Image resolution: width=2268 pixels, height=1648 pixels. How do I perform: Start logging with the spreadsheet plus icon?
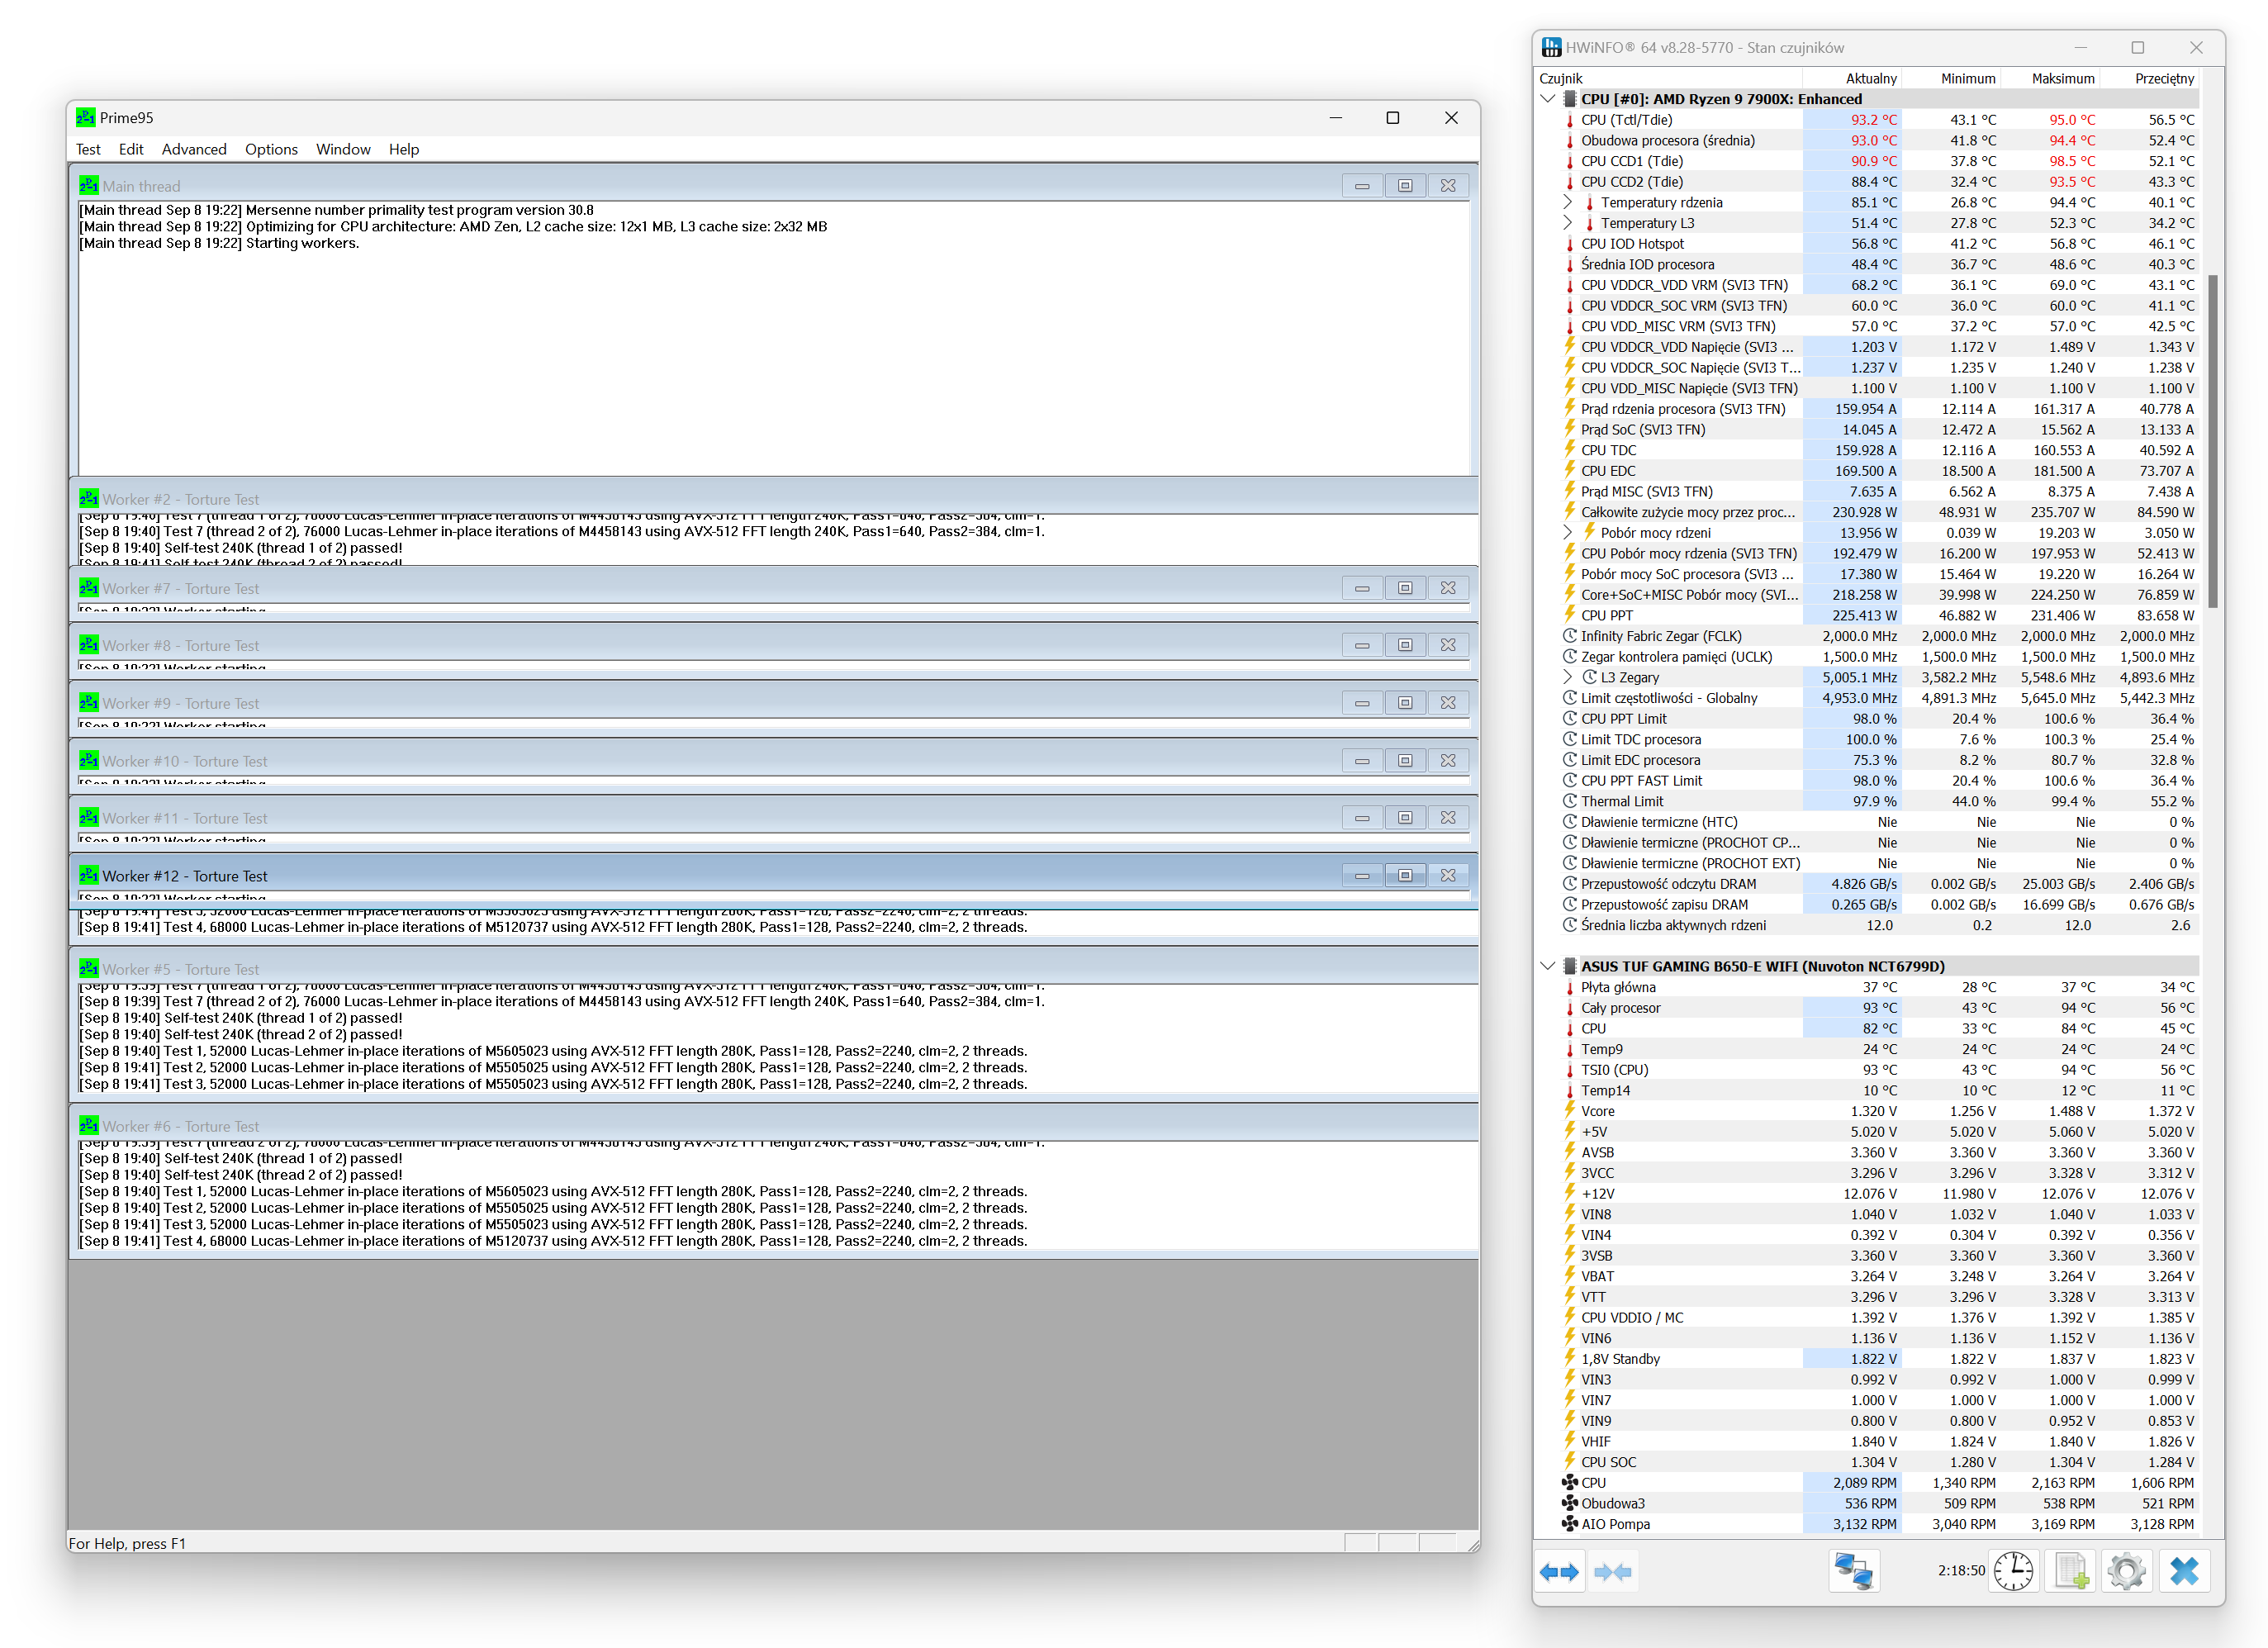click(x=2070, y=1572)
